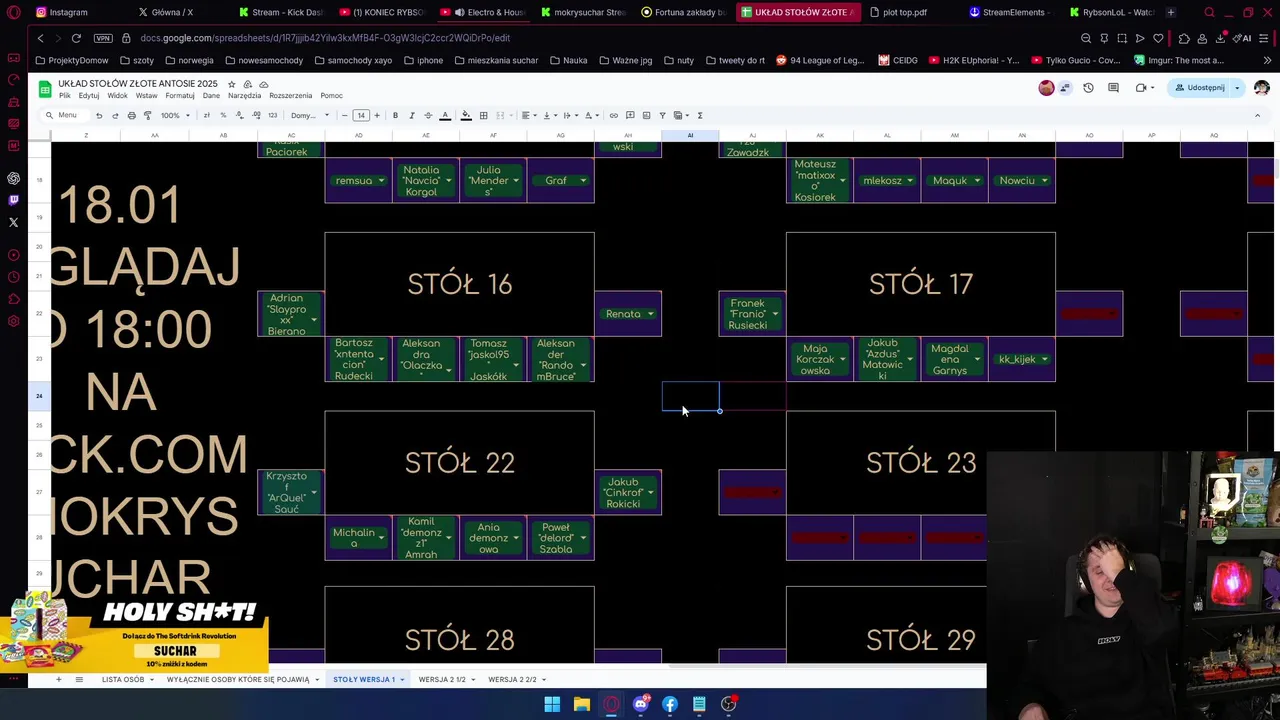Open the dropdown in the remsua cell

click(x=381, y=181)
